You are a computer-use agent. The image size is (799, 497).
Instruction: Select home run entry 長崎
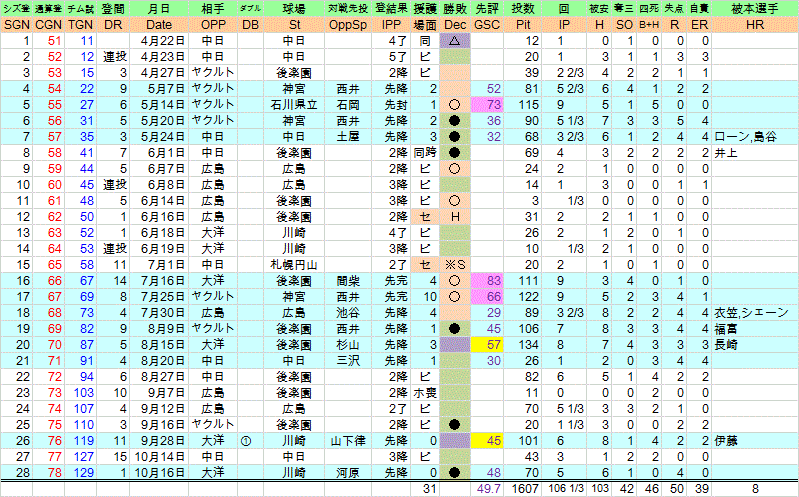pos(726,345)
